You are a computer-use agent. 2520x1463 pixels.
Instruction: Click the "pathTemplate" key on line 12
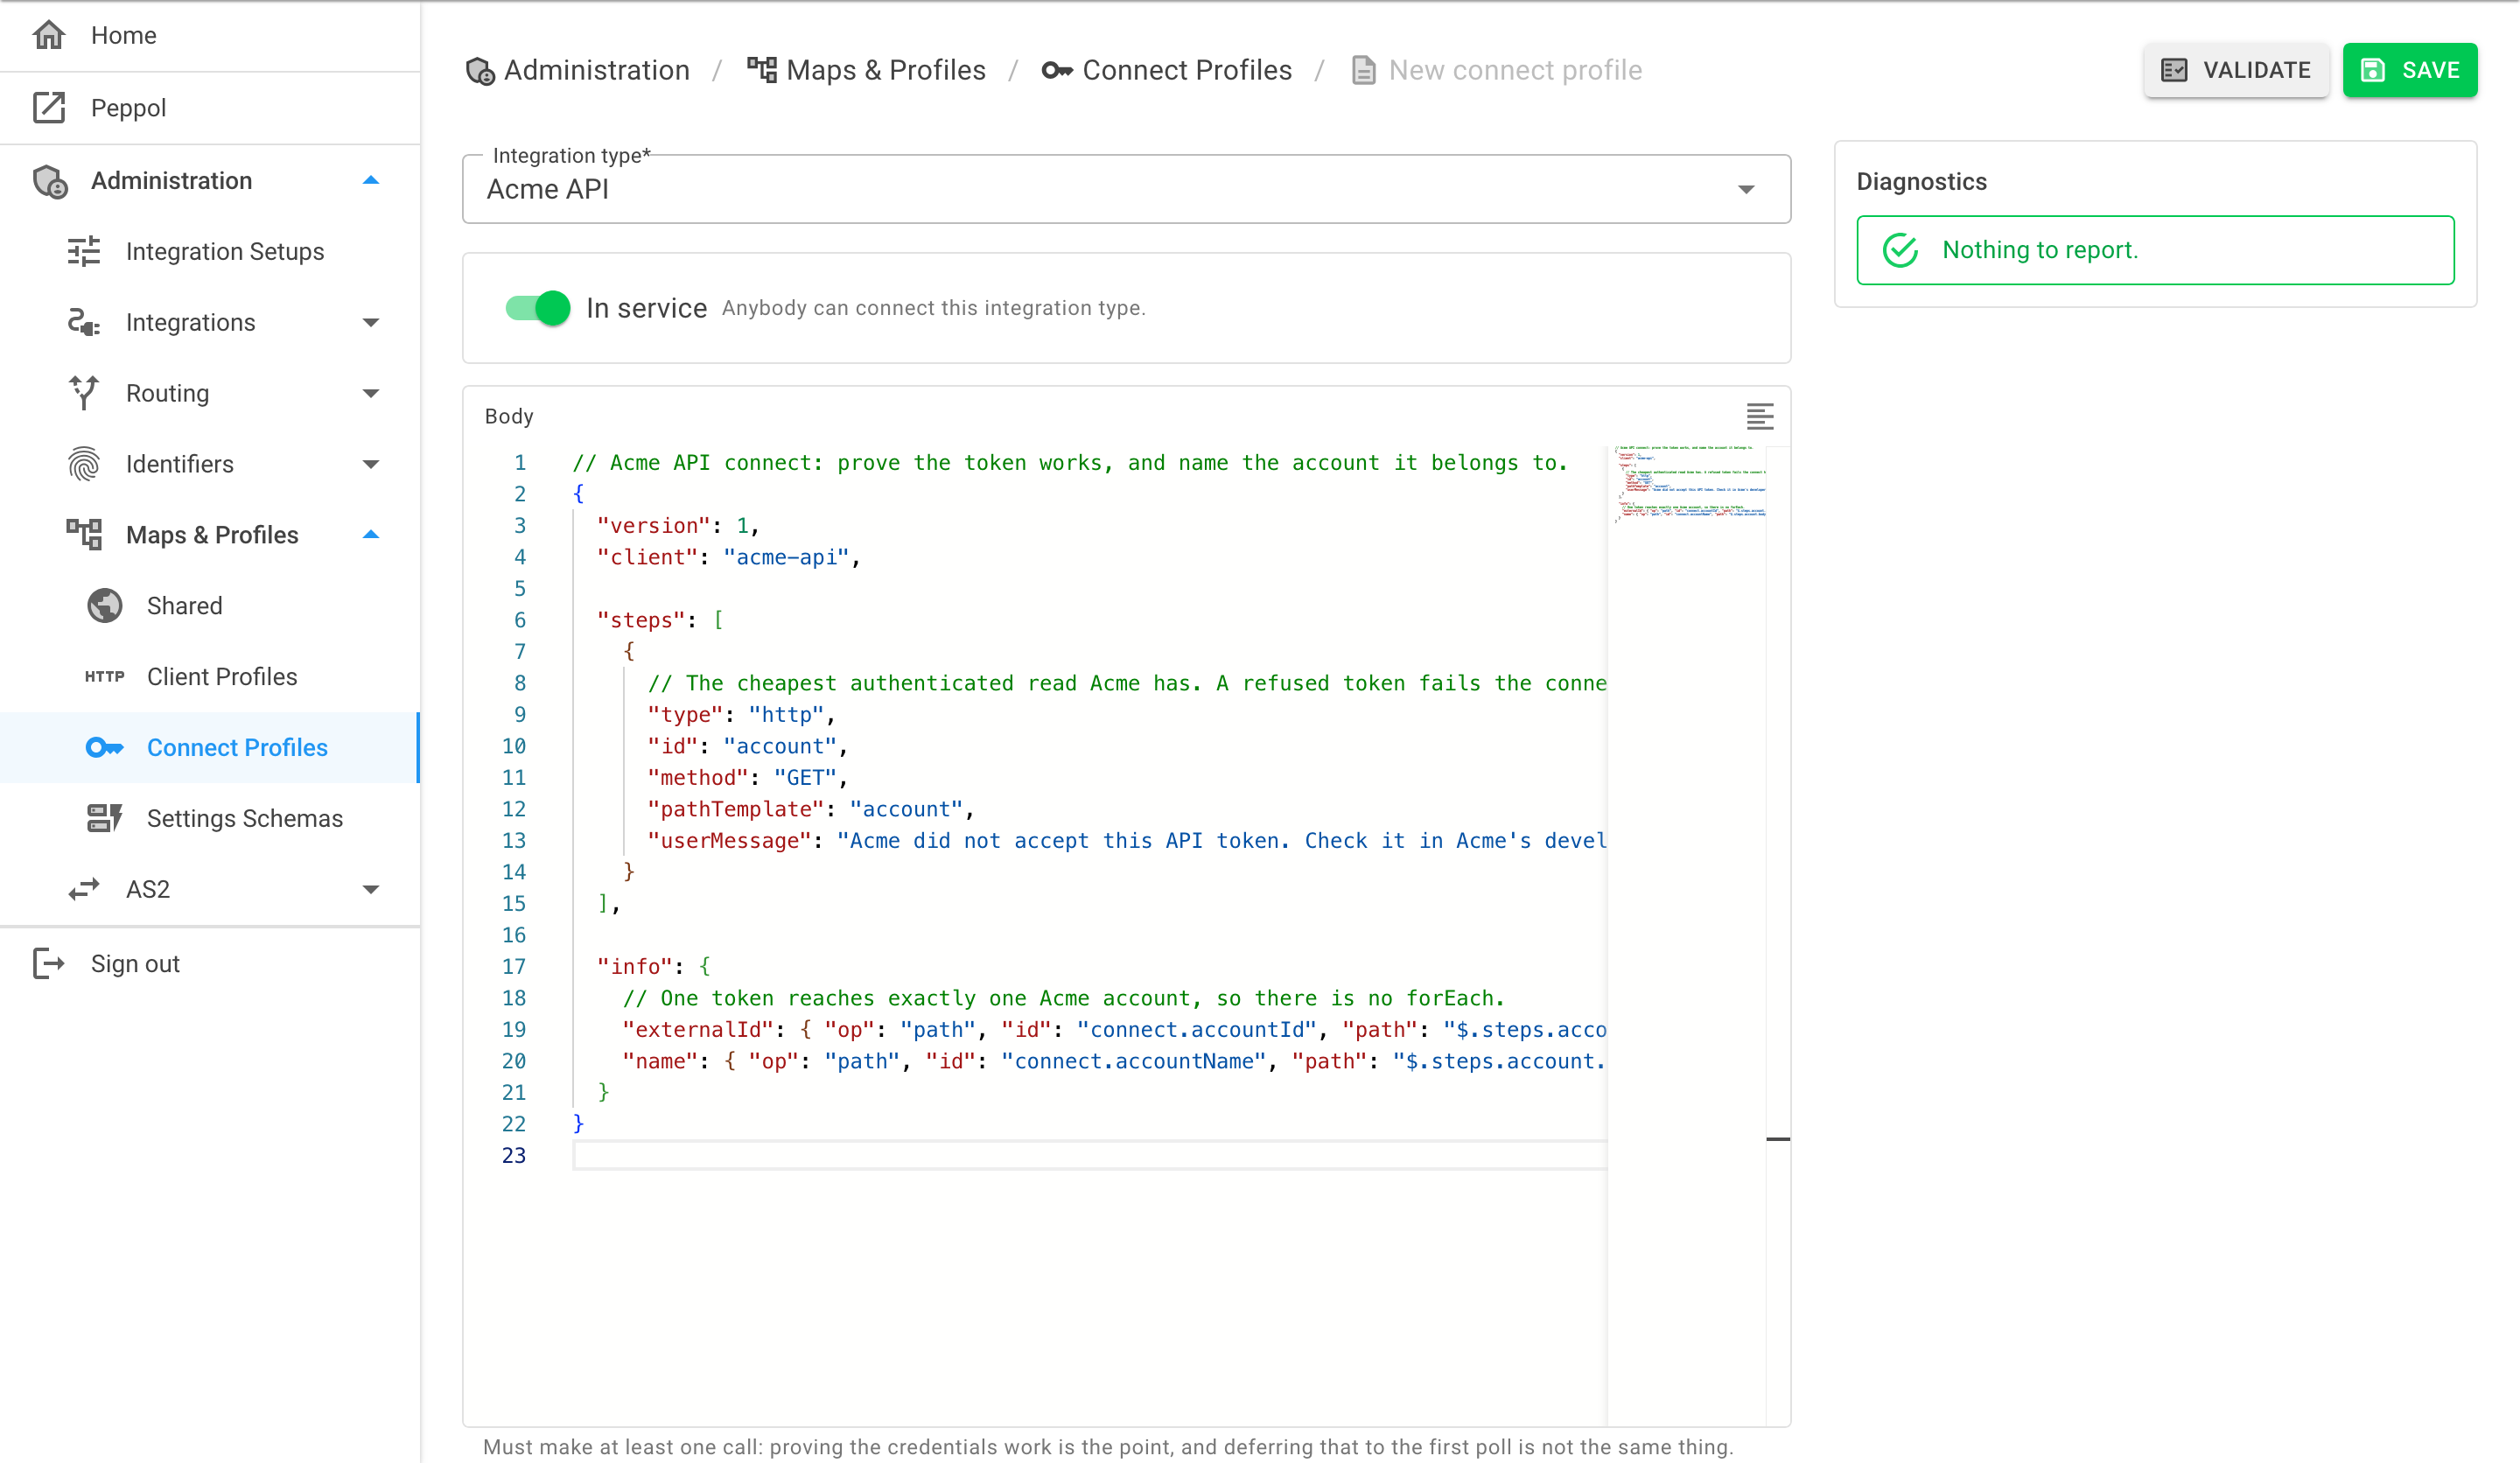click(x=737, y=809)
